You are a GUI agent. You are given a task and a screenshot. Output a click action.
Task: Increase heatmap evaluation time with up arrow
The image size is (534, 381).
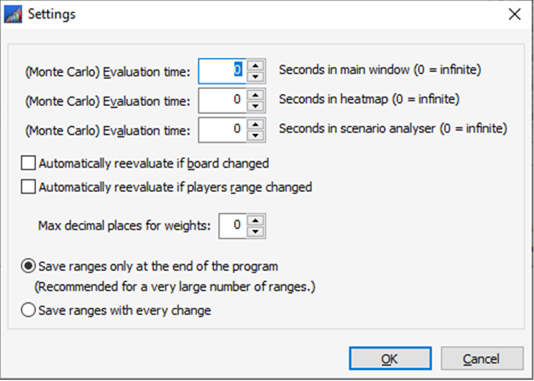click(255, 95)
